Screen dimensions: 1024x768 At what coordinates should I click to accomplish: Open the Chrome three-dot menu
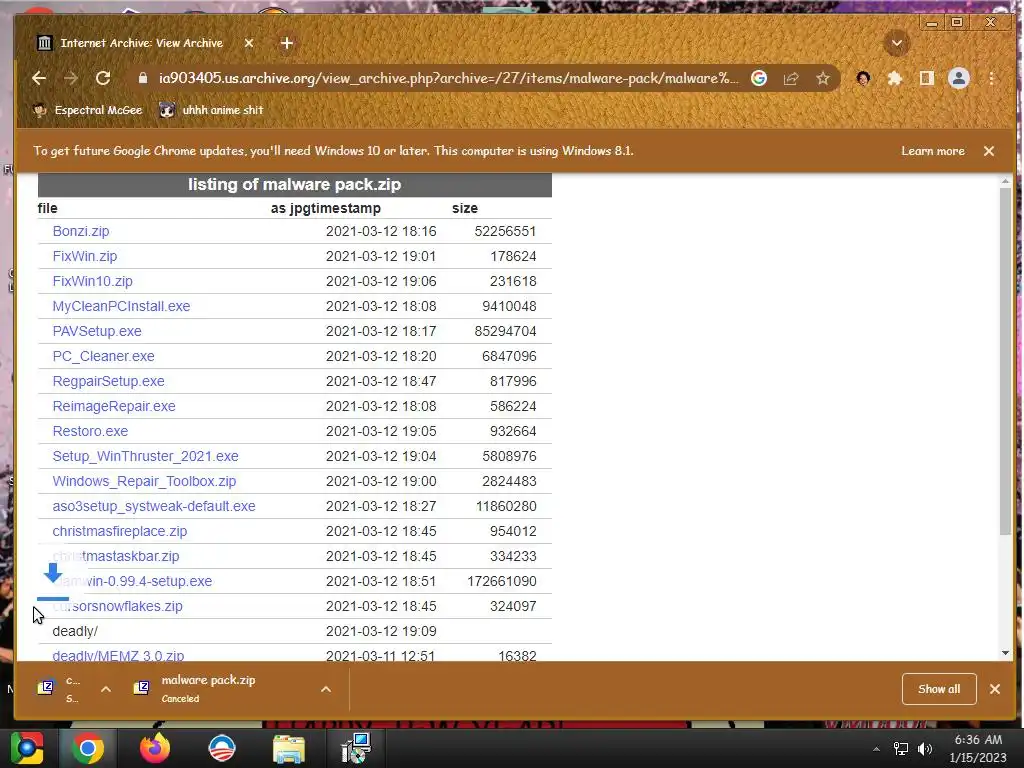click(991, 78)
